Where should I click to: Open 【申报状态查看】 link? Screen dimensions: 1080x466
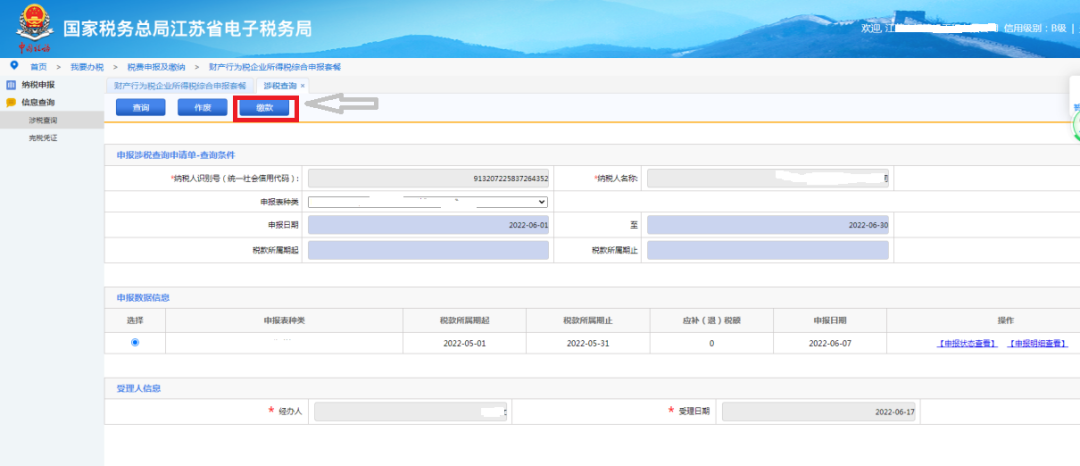[x=967, y=343]
